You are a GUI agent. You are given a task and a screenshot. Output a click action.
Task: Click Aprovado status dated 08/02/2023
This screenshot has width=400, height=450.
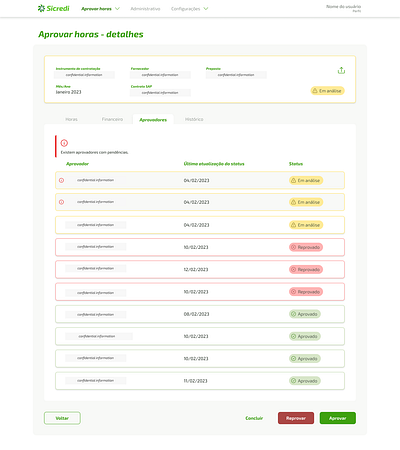click(305, 314)
